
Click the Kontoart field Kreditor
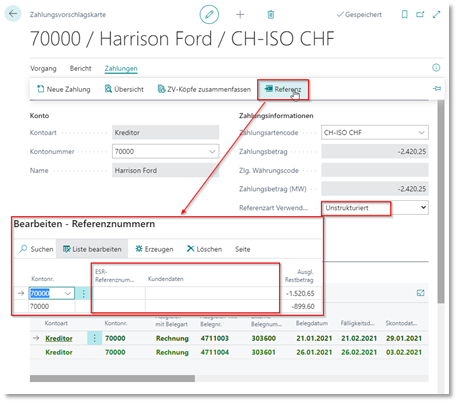(x=165, y=133)
